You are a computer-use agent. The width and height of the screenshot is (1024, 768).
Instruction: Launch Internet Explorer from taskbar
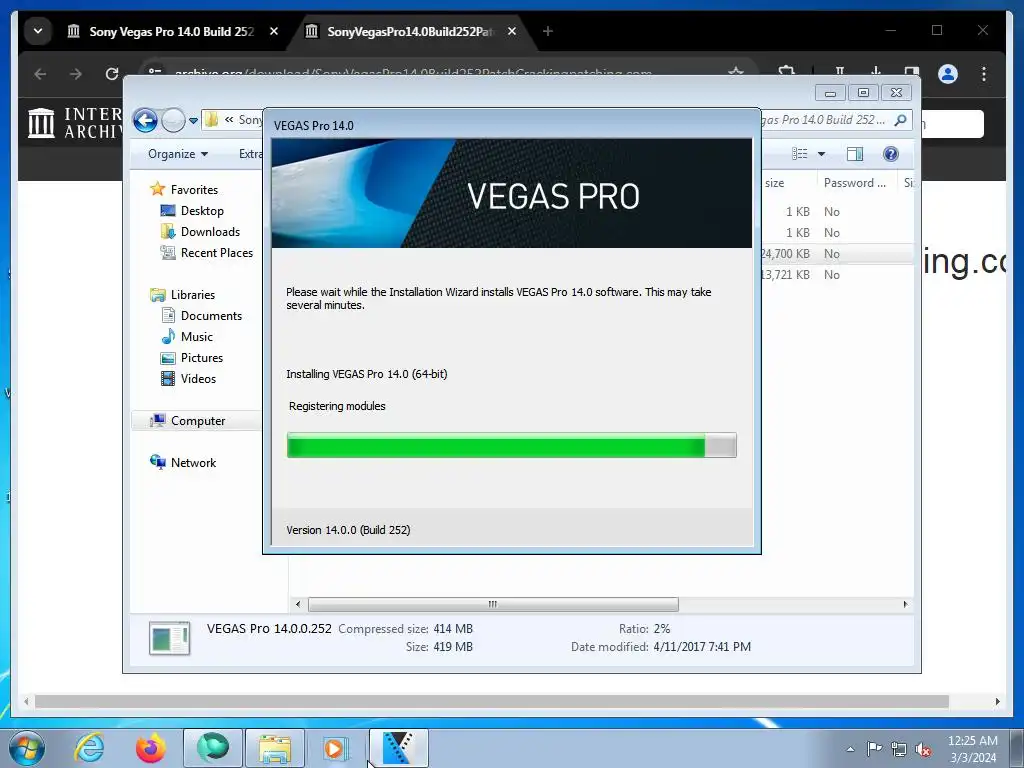(89, 748)
